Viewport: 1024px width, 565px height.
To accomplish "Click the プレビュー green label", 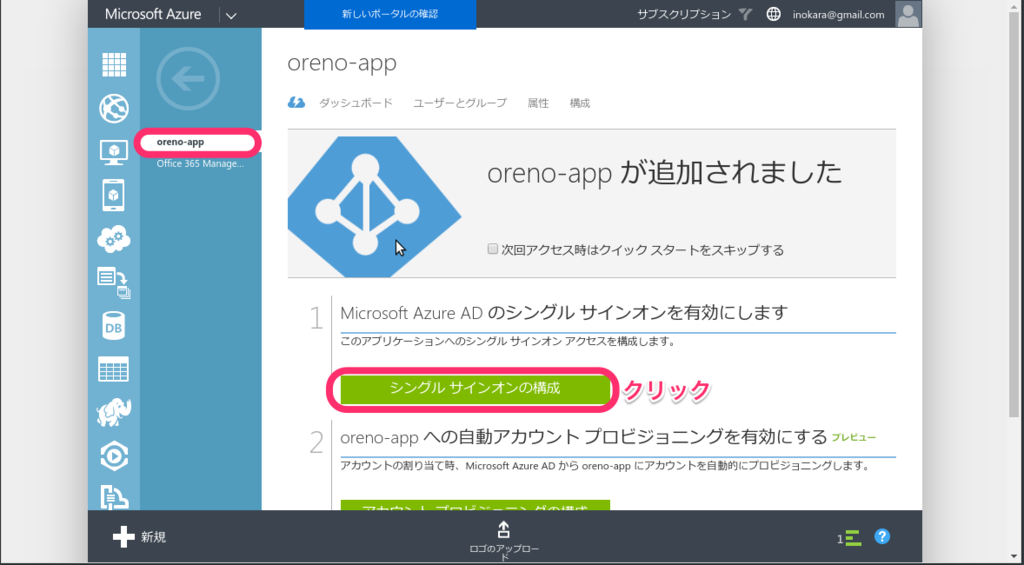I will coord(854,437).
